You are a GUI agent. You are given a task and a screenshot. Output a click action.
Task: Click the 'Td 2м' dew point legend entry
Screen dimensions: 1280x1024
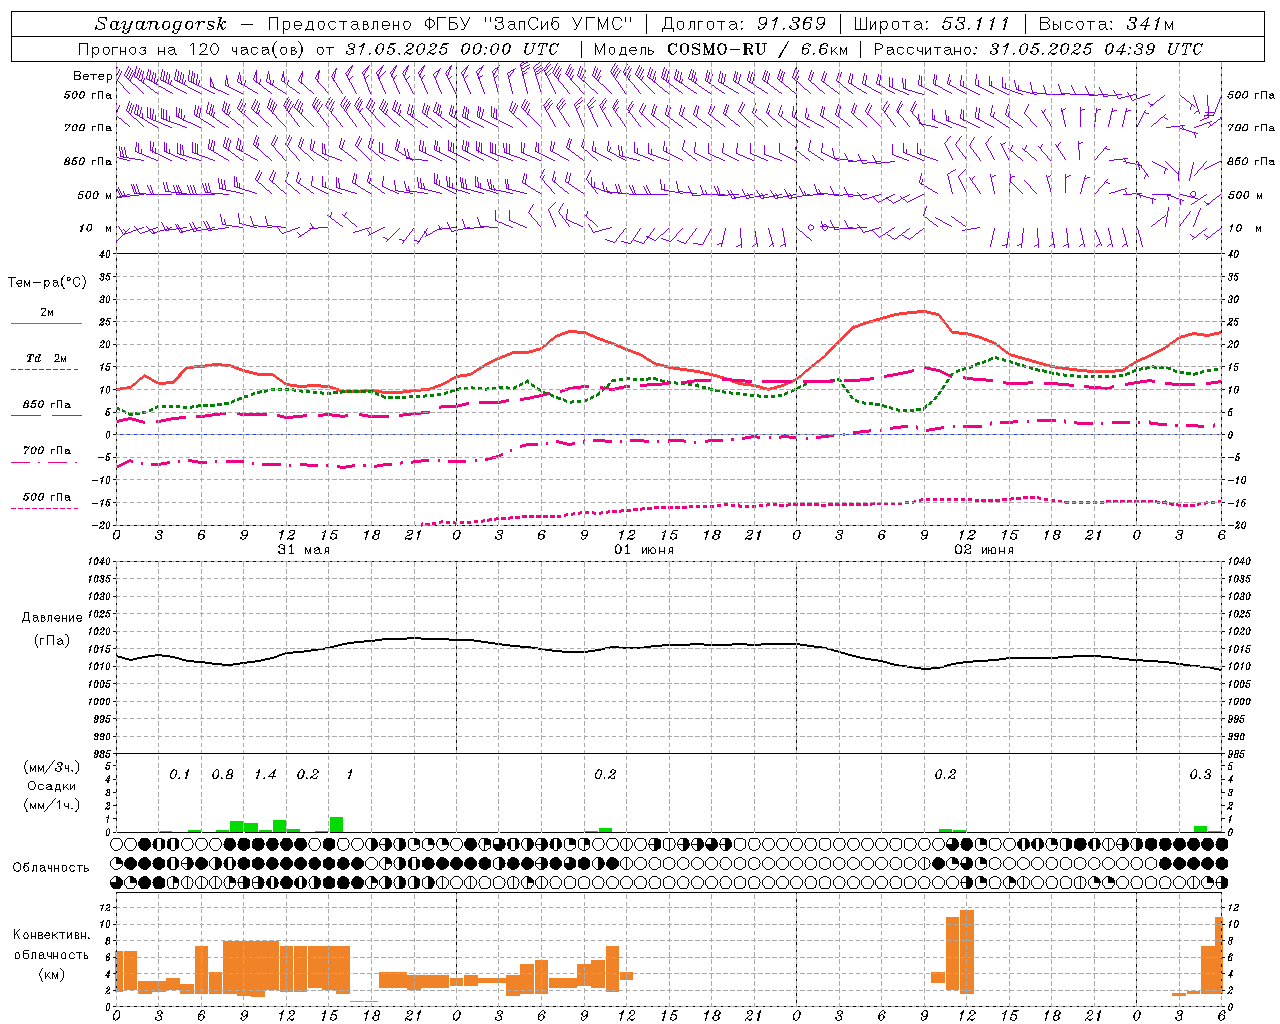47,358
